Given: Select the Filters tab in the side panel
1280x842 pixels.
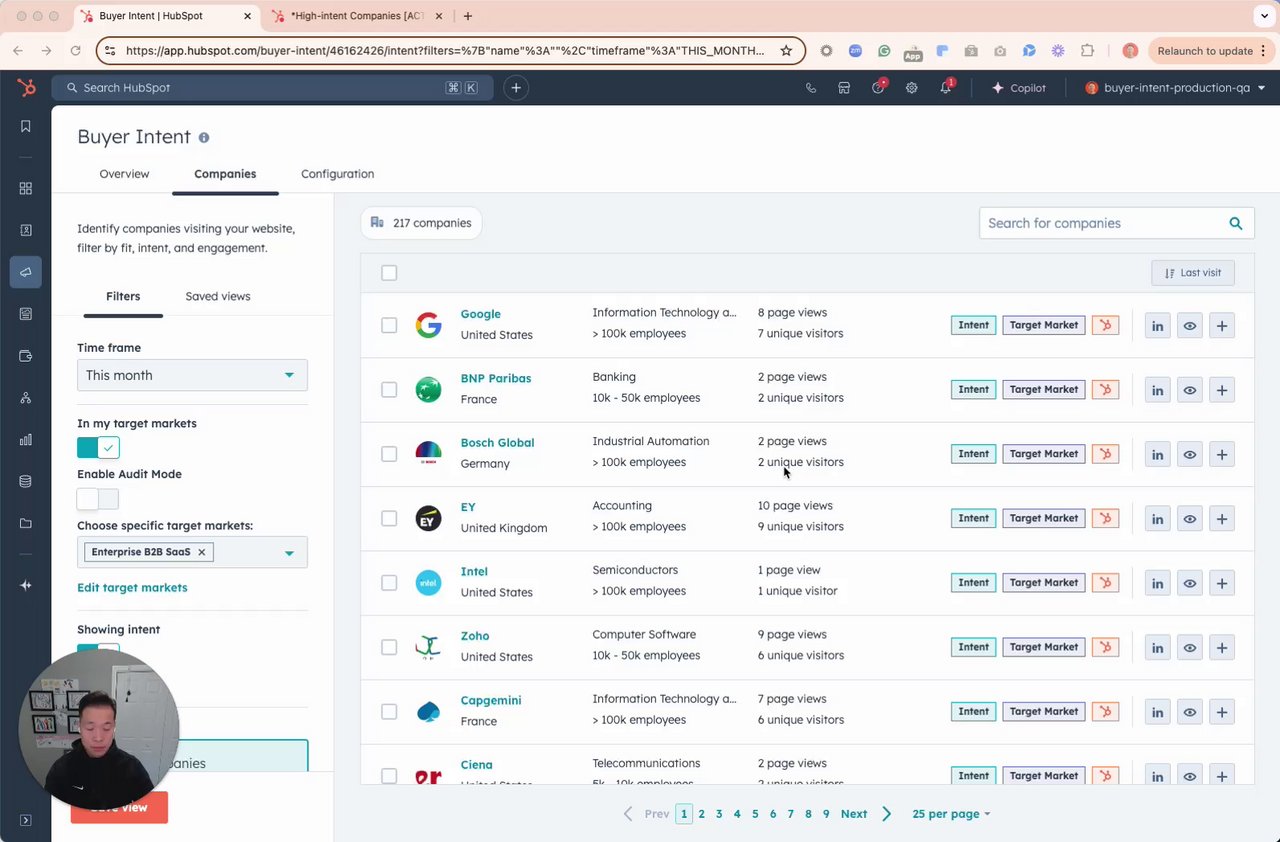Looking at the screenshot, I should 123,296.
